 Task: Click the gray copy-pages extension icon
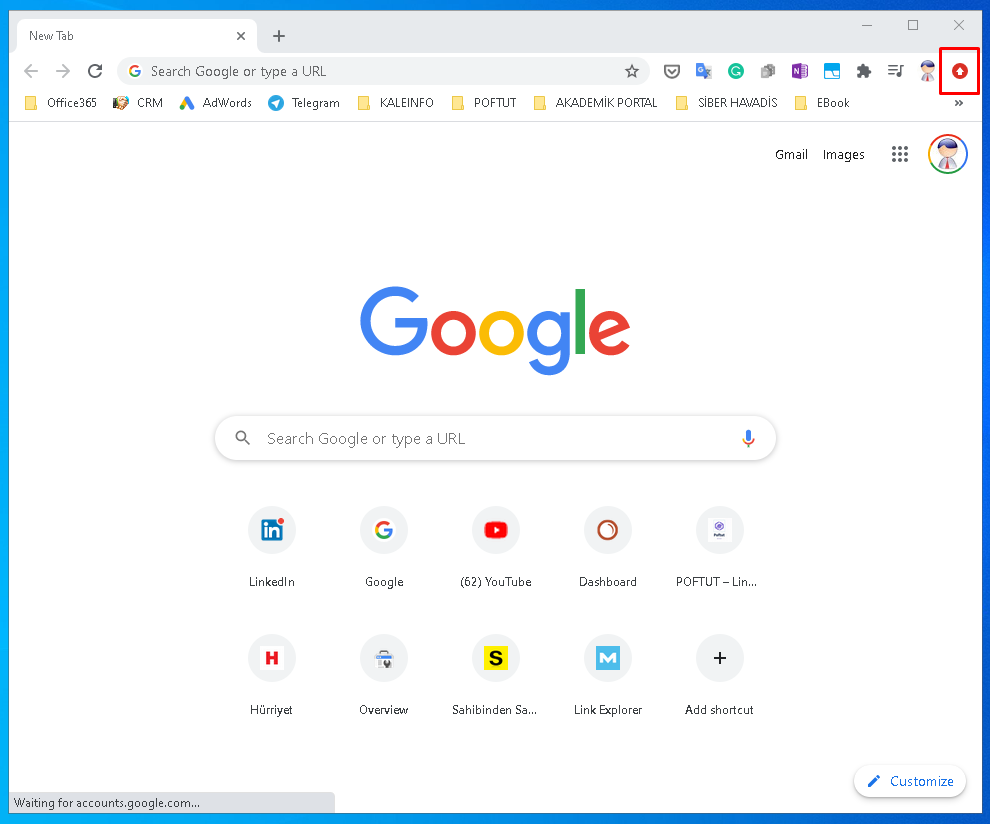tap(768, 71)
